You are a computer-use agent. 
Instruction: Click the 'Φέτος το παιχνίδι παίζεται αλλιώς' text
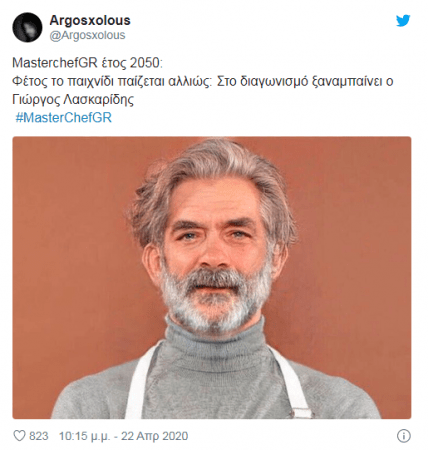pyautogui.click(x=112, y=81)
